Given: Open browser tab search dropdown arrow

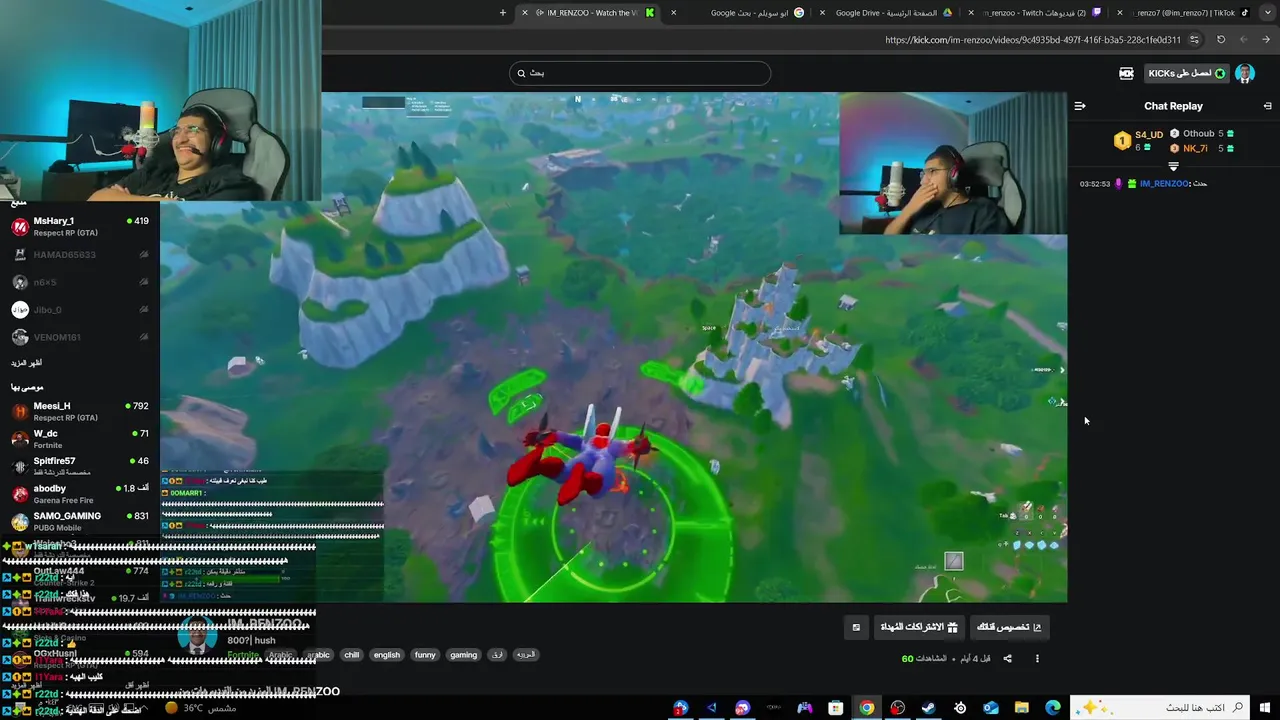Looking at the screenshot, I should point(1266,13).
